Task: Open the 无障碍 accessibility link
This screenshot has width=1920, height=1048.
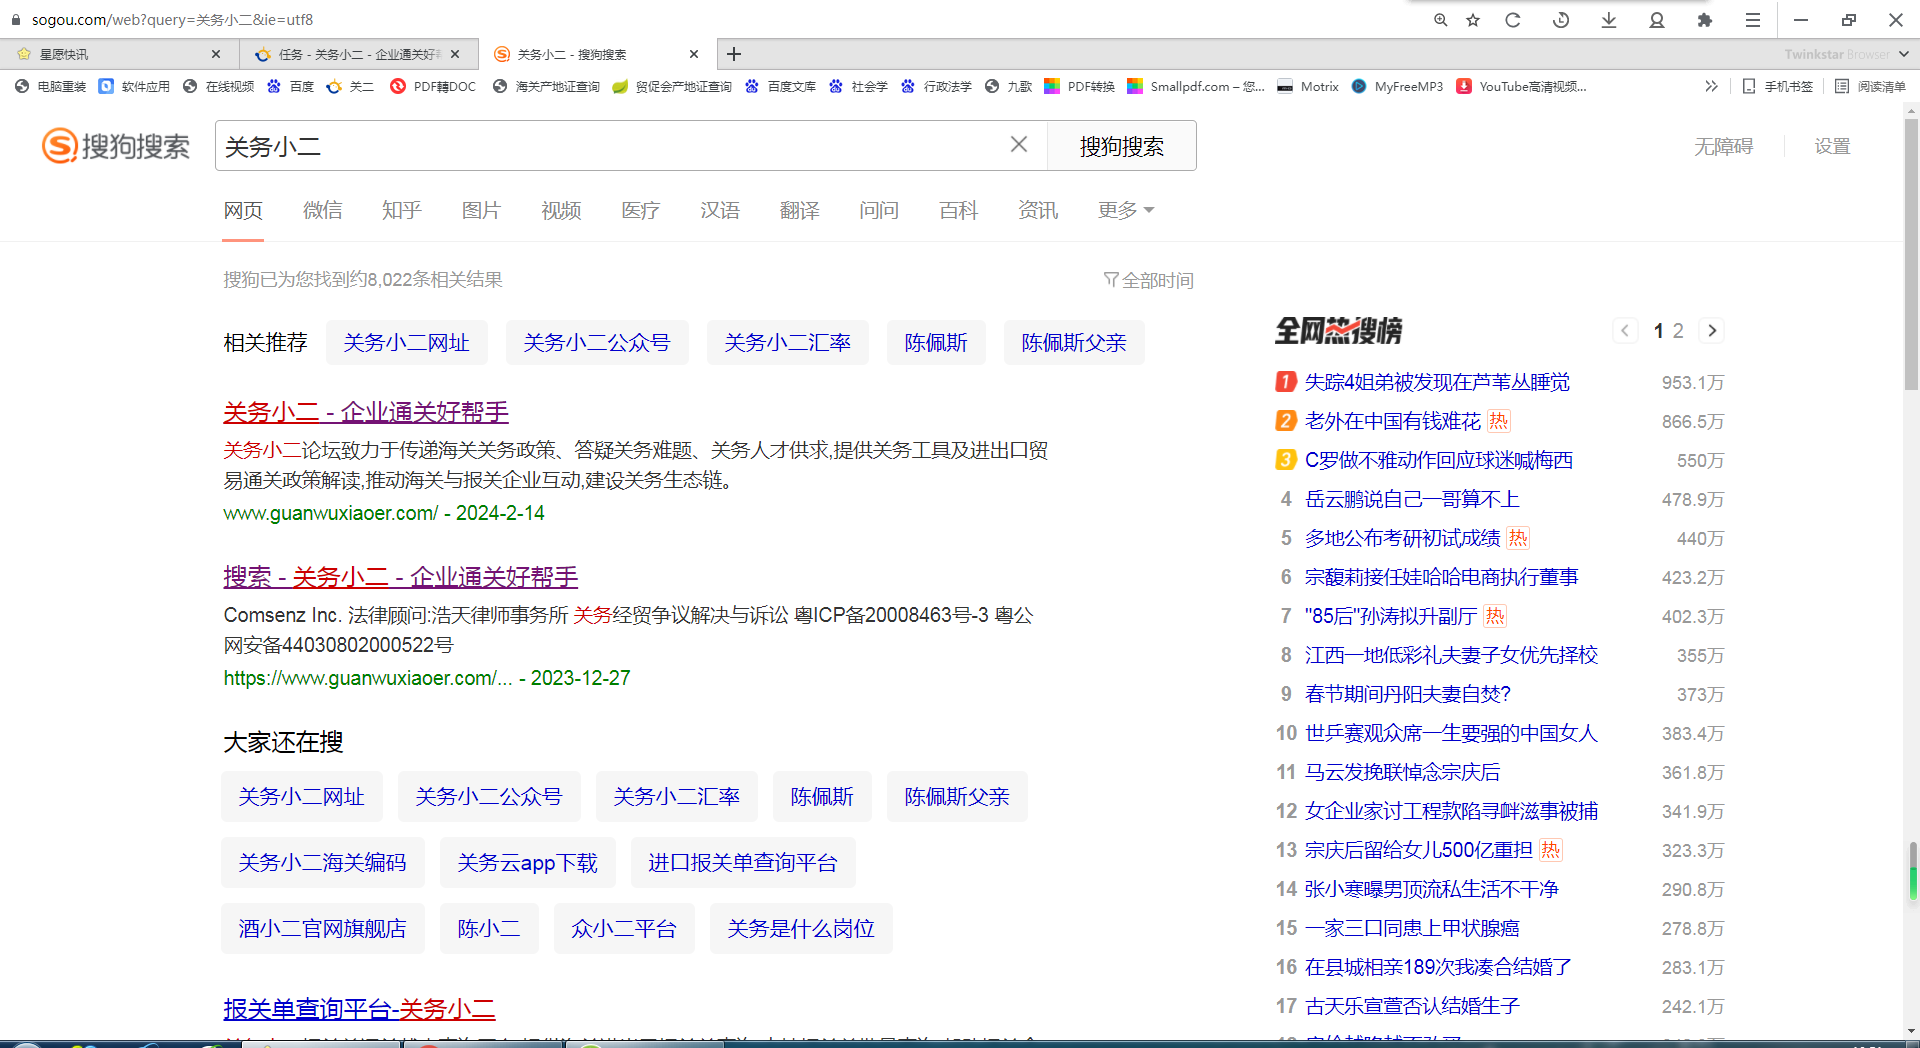Action: pyautogui.click(x=1724, y=147)
